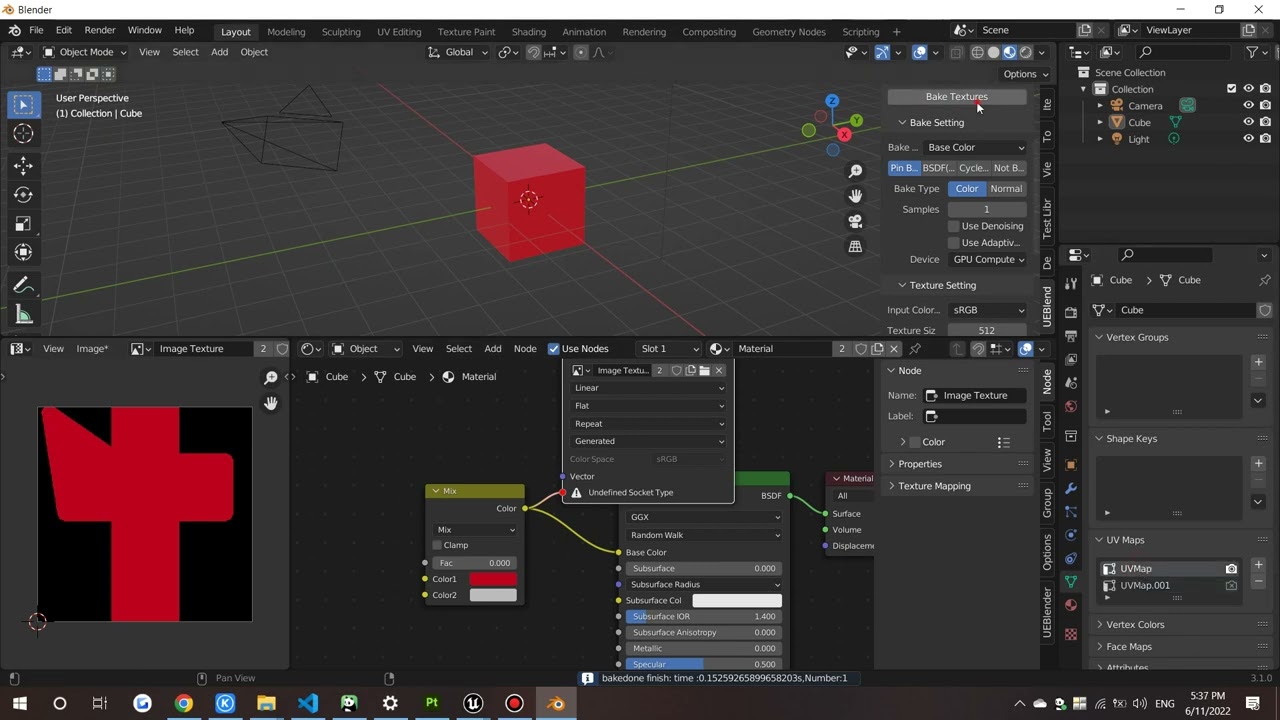Viewport: 1280px width, 720px height.
Task: Click the Pin B... toggle button
Action: [903, 168]
